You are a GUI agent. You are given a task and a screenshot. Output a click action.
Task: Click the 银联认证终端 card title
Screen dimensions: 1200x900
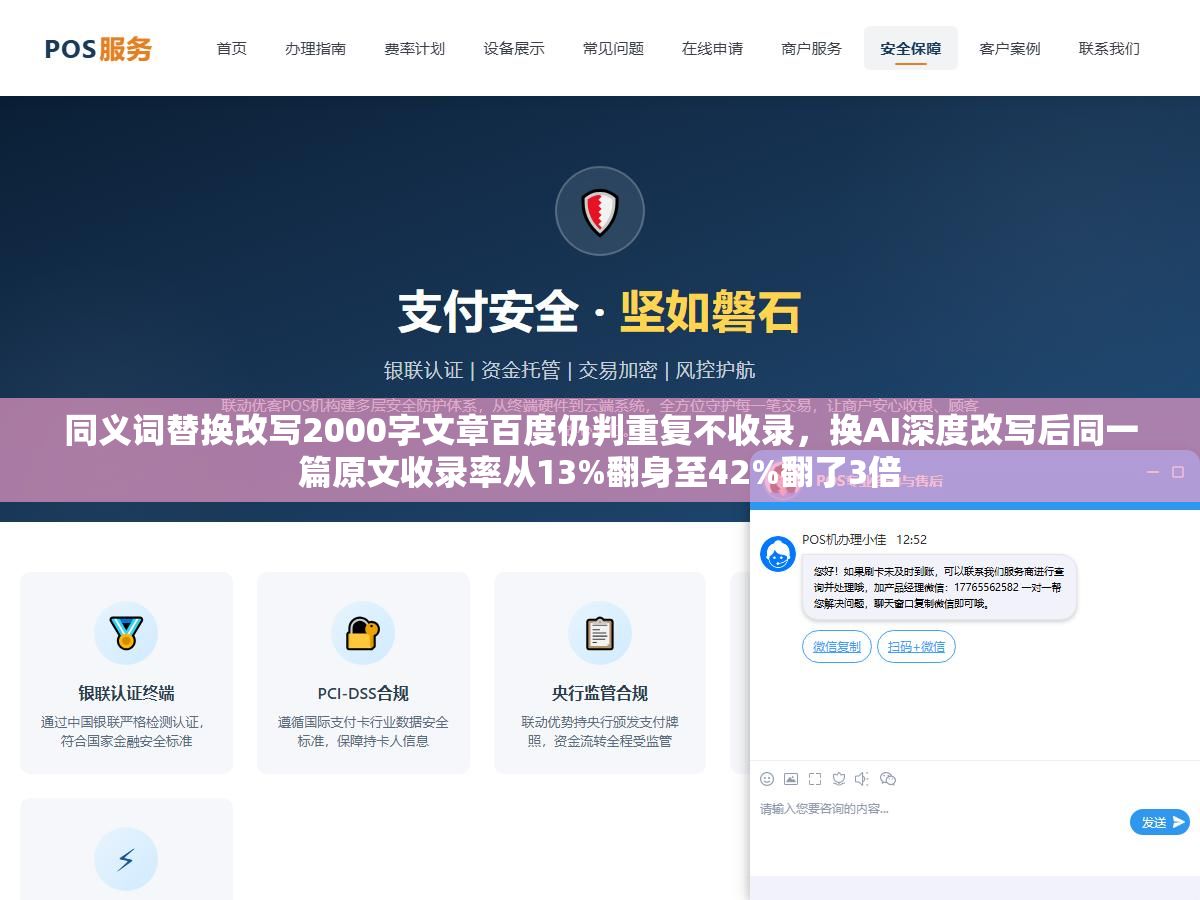point(126,693)
